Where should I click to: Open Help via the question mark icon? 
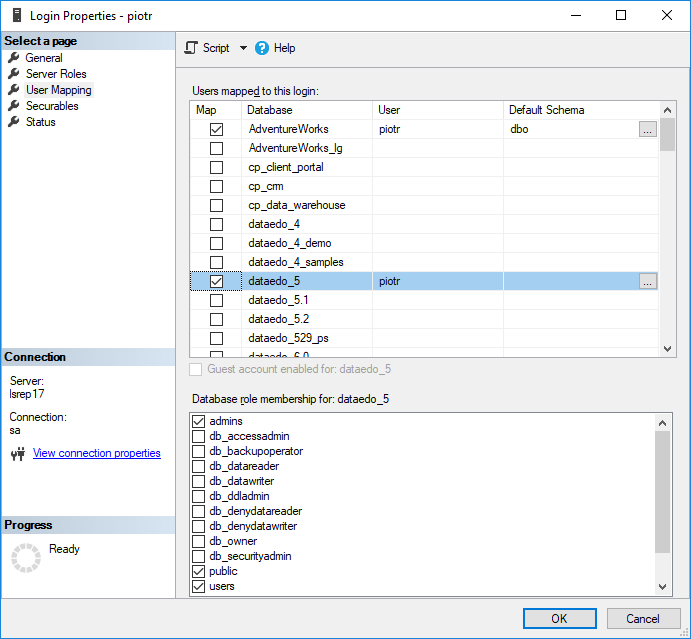263,48
